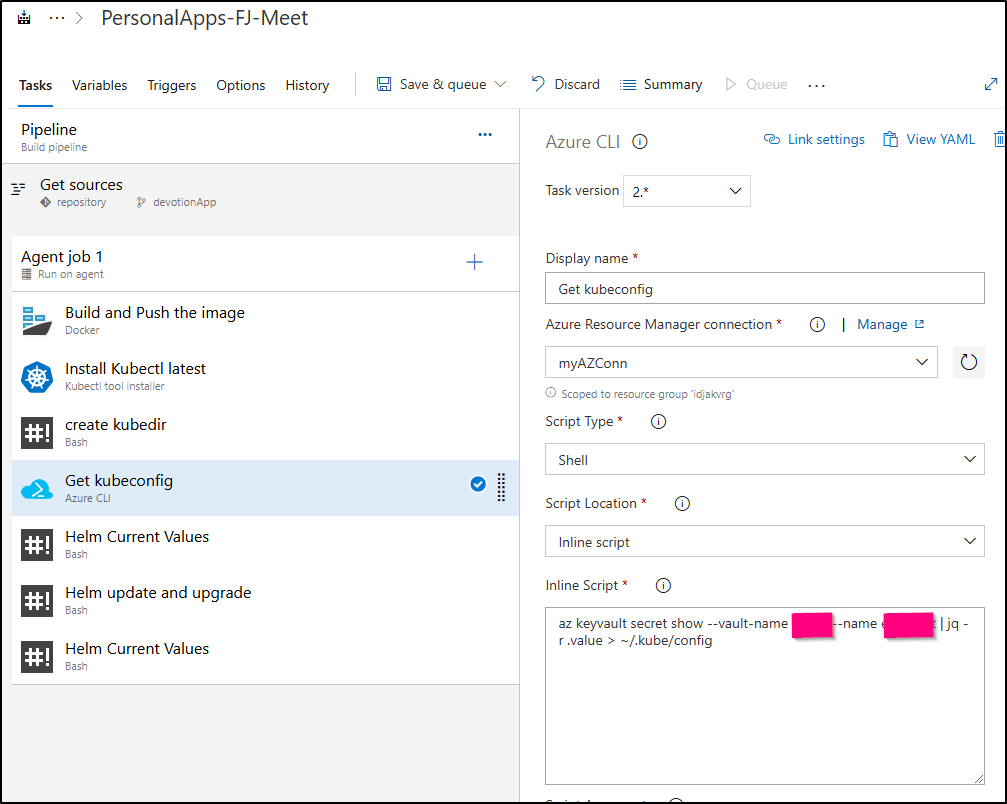
Task: Select the create kubedir task
Action: [265, 432]
